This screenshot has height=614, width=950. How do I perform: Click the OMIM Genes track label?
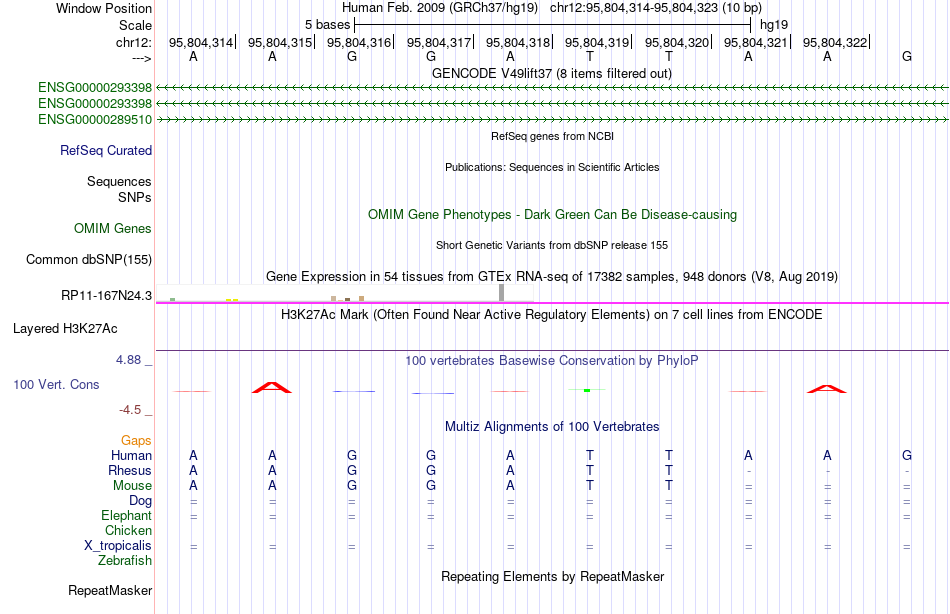[x=113, y=229]
